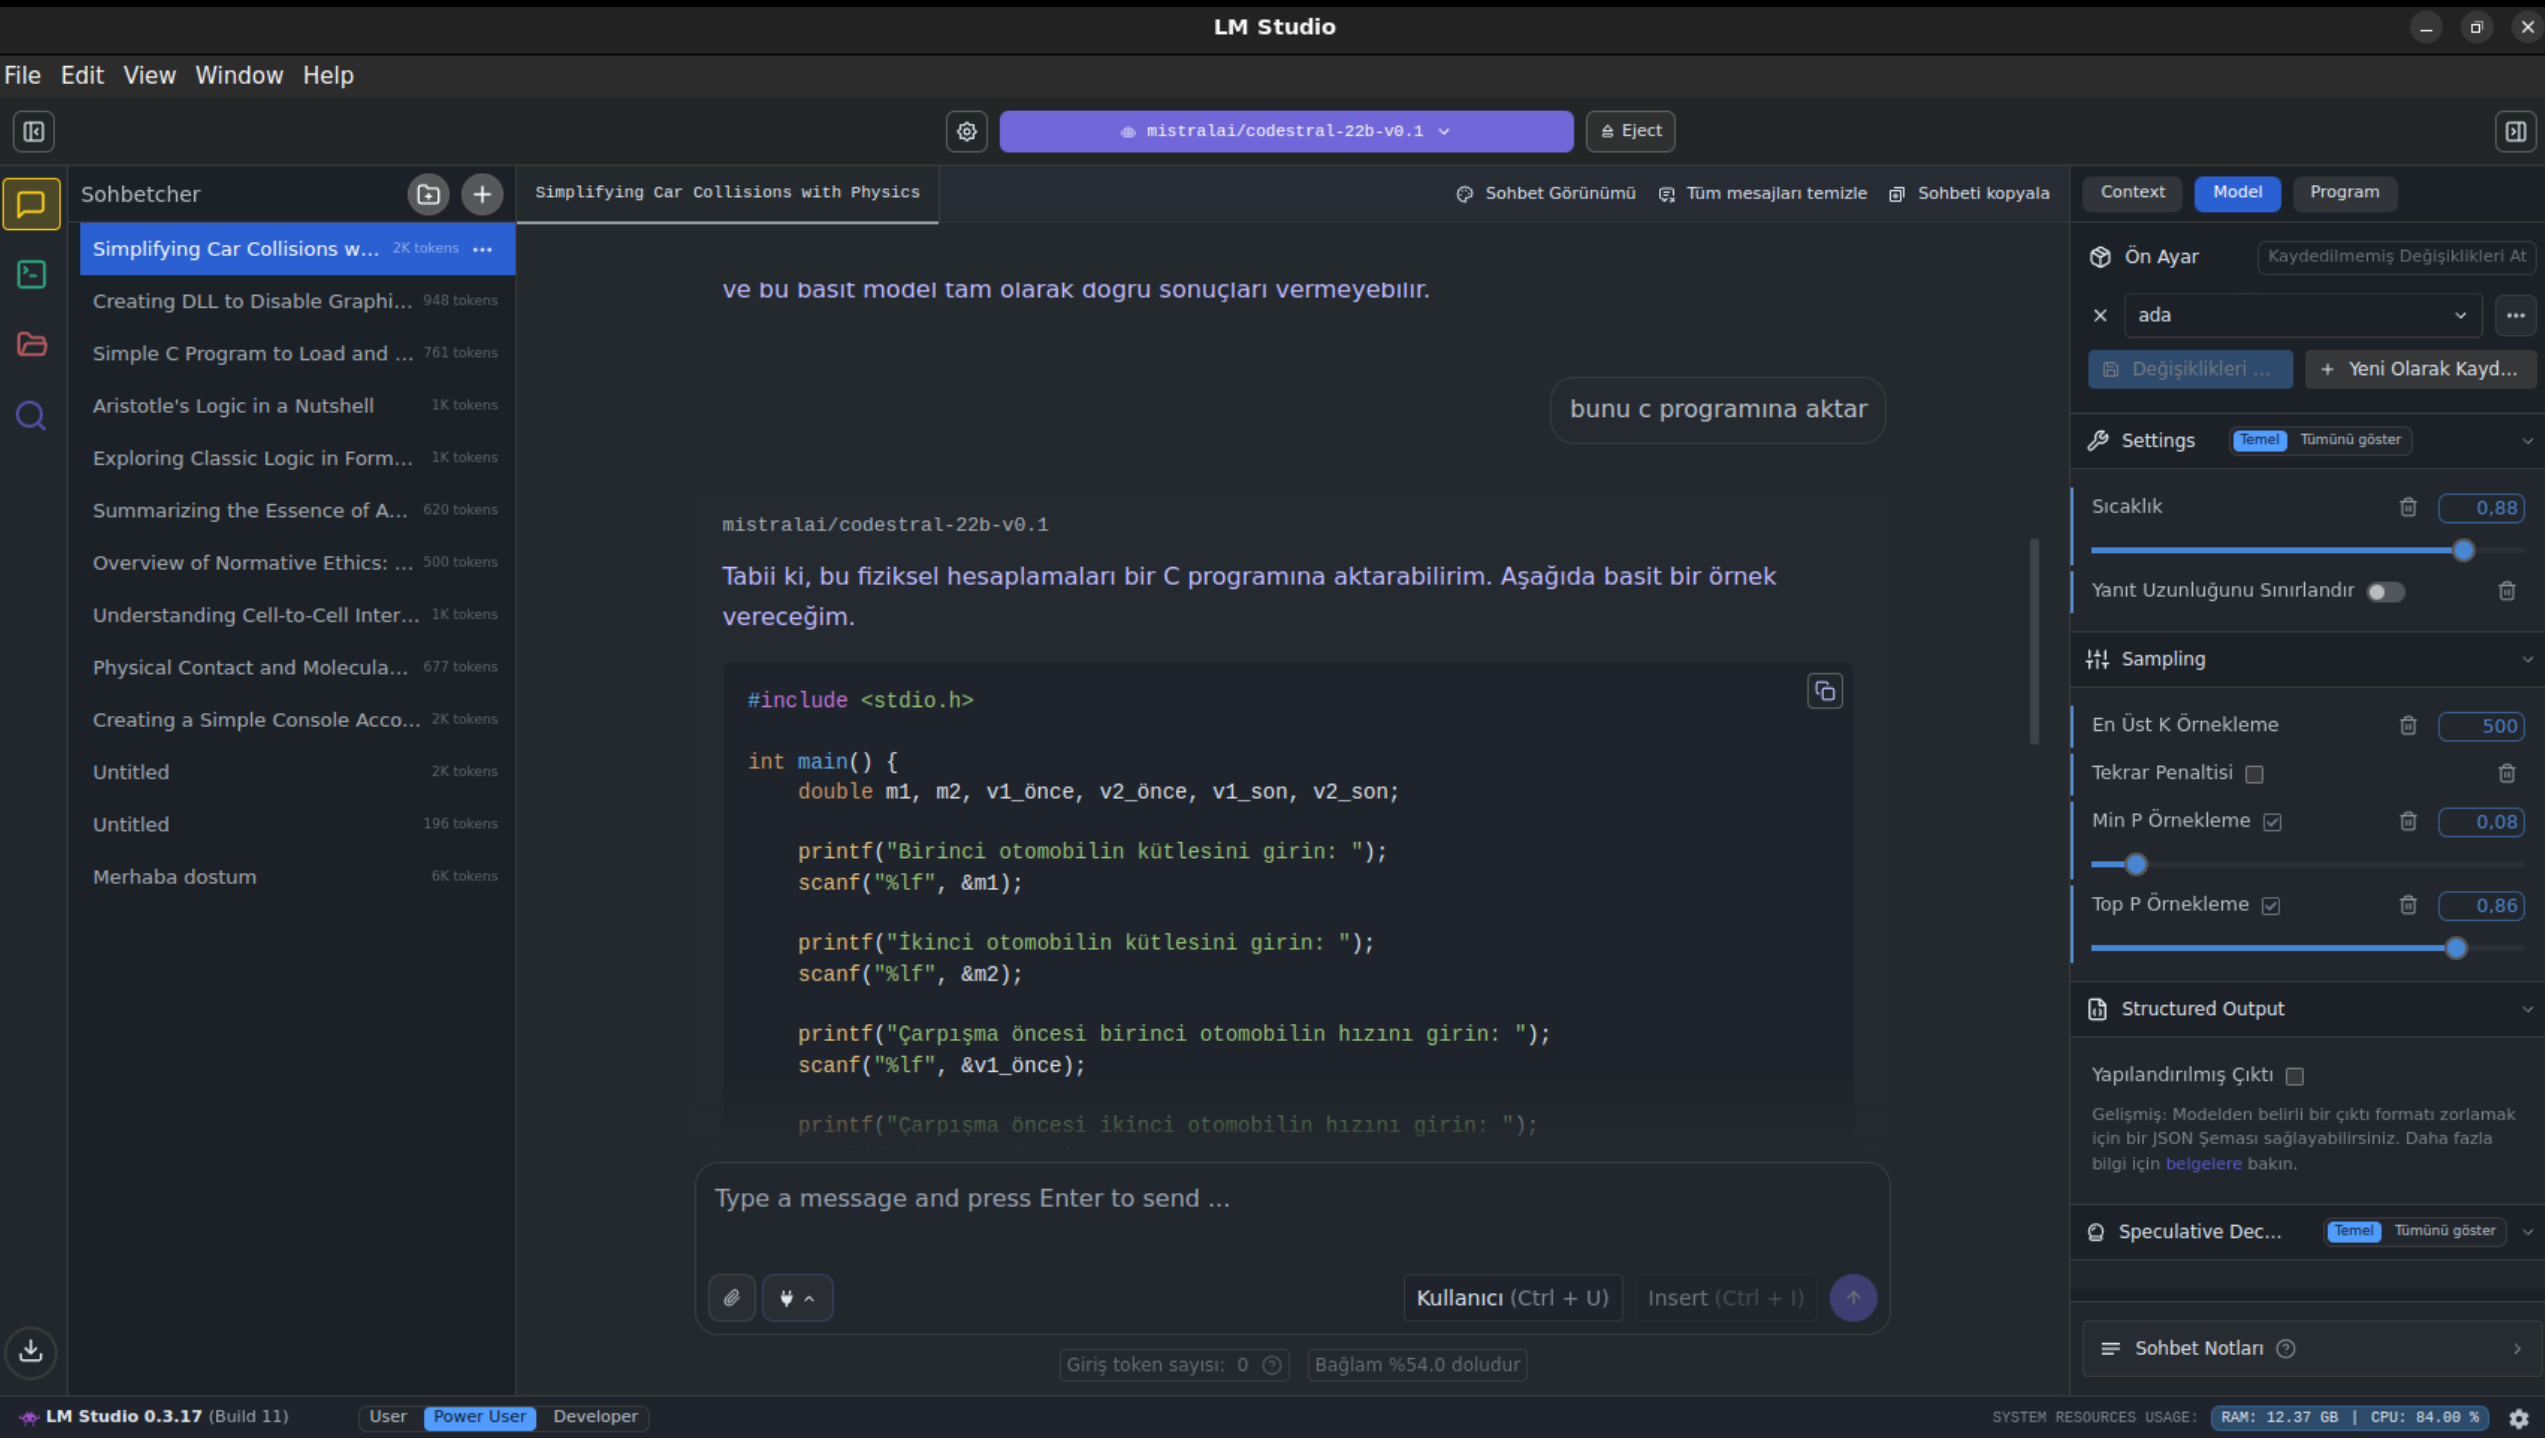Screen dimensions: 2545x1438
Task: Select Power User mode
Action: pos(480,1417)
